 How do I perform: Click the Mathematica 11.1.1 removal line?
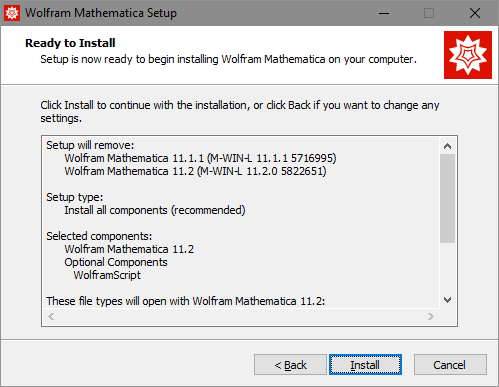tap(200, 158)
